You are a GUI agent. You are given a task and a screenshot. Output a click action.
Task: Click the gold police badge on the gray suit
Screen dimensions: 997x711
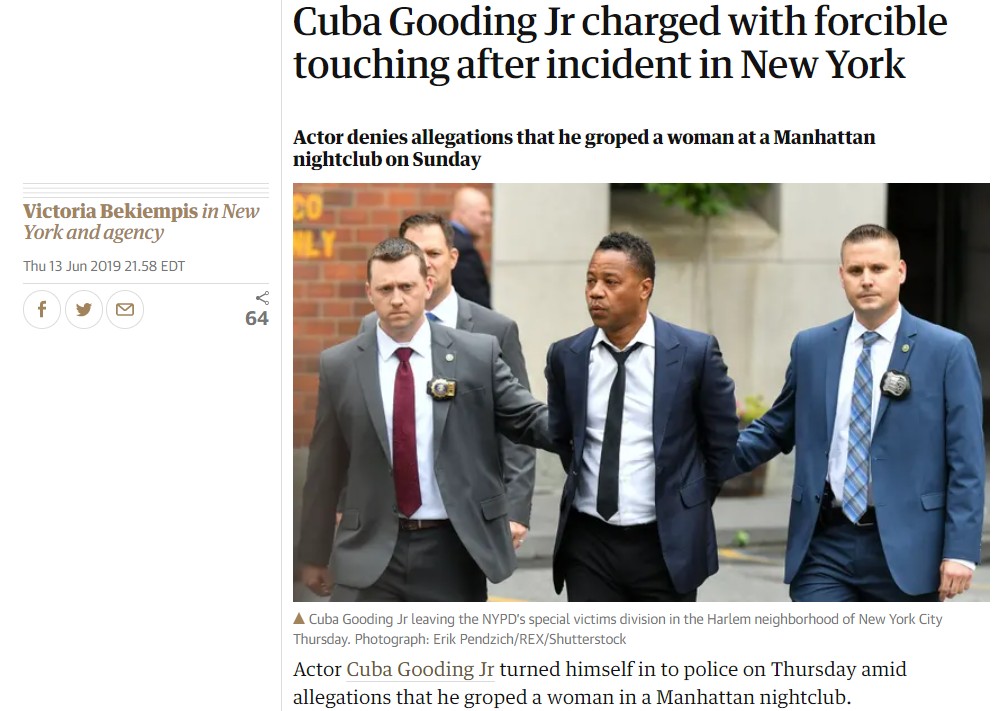coord(441,387)
